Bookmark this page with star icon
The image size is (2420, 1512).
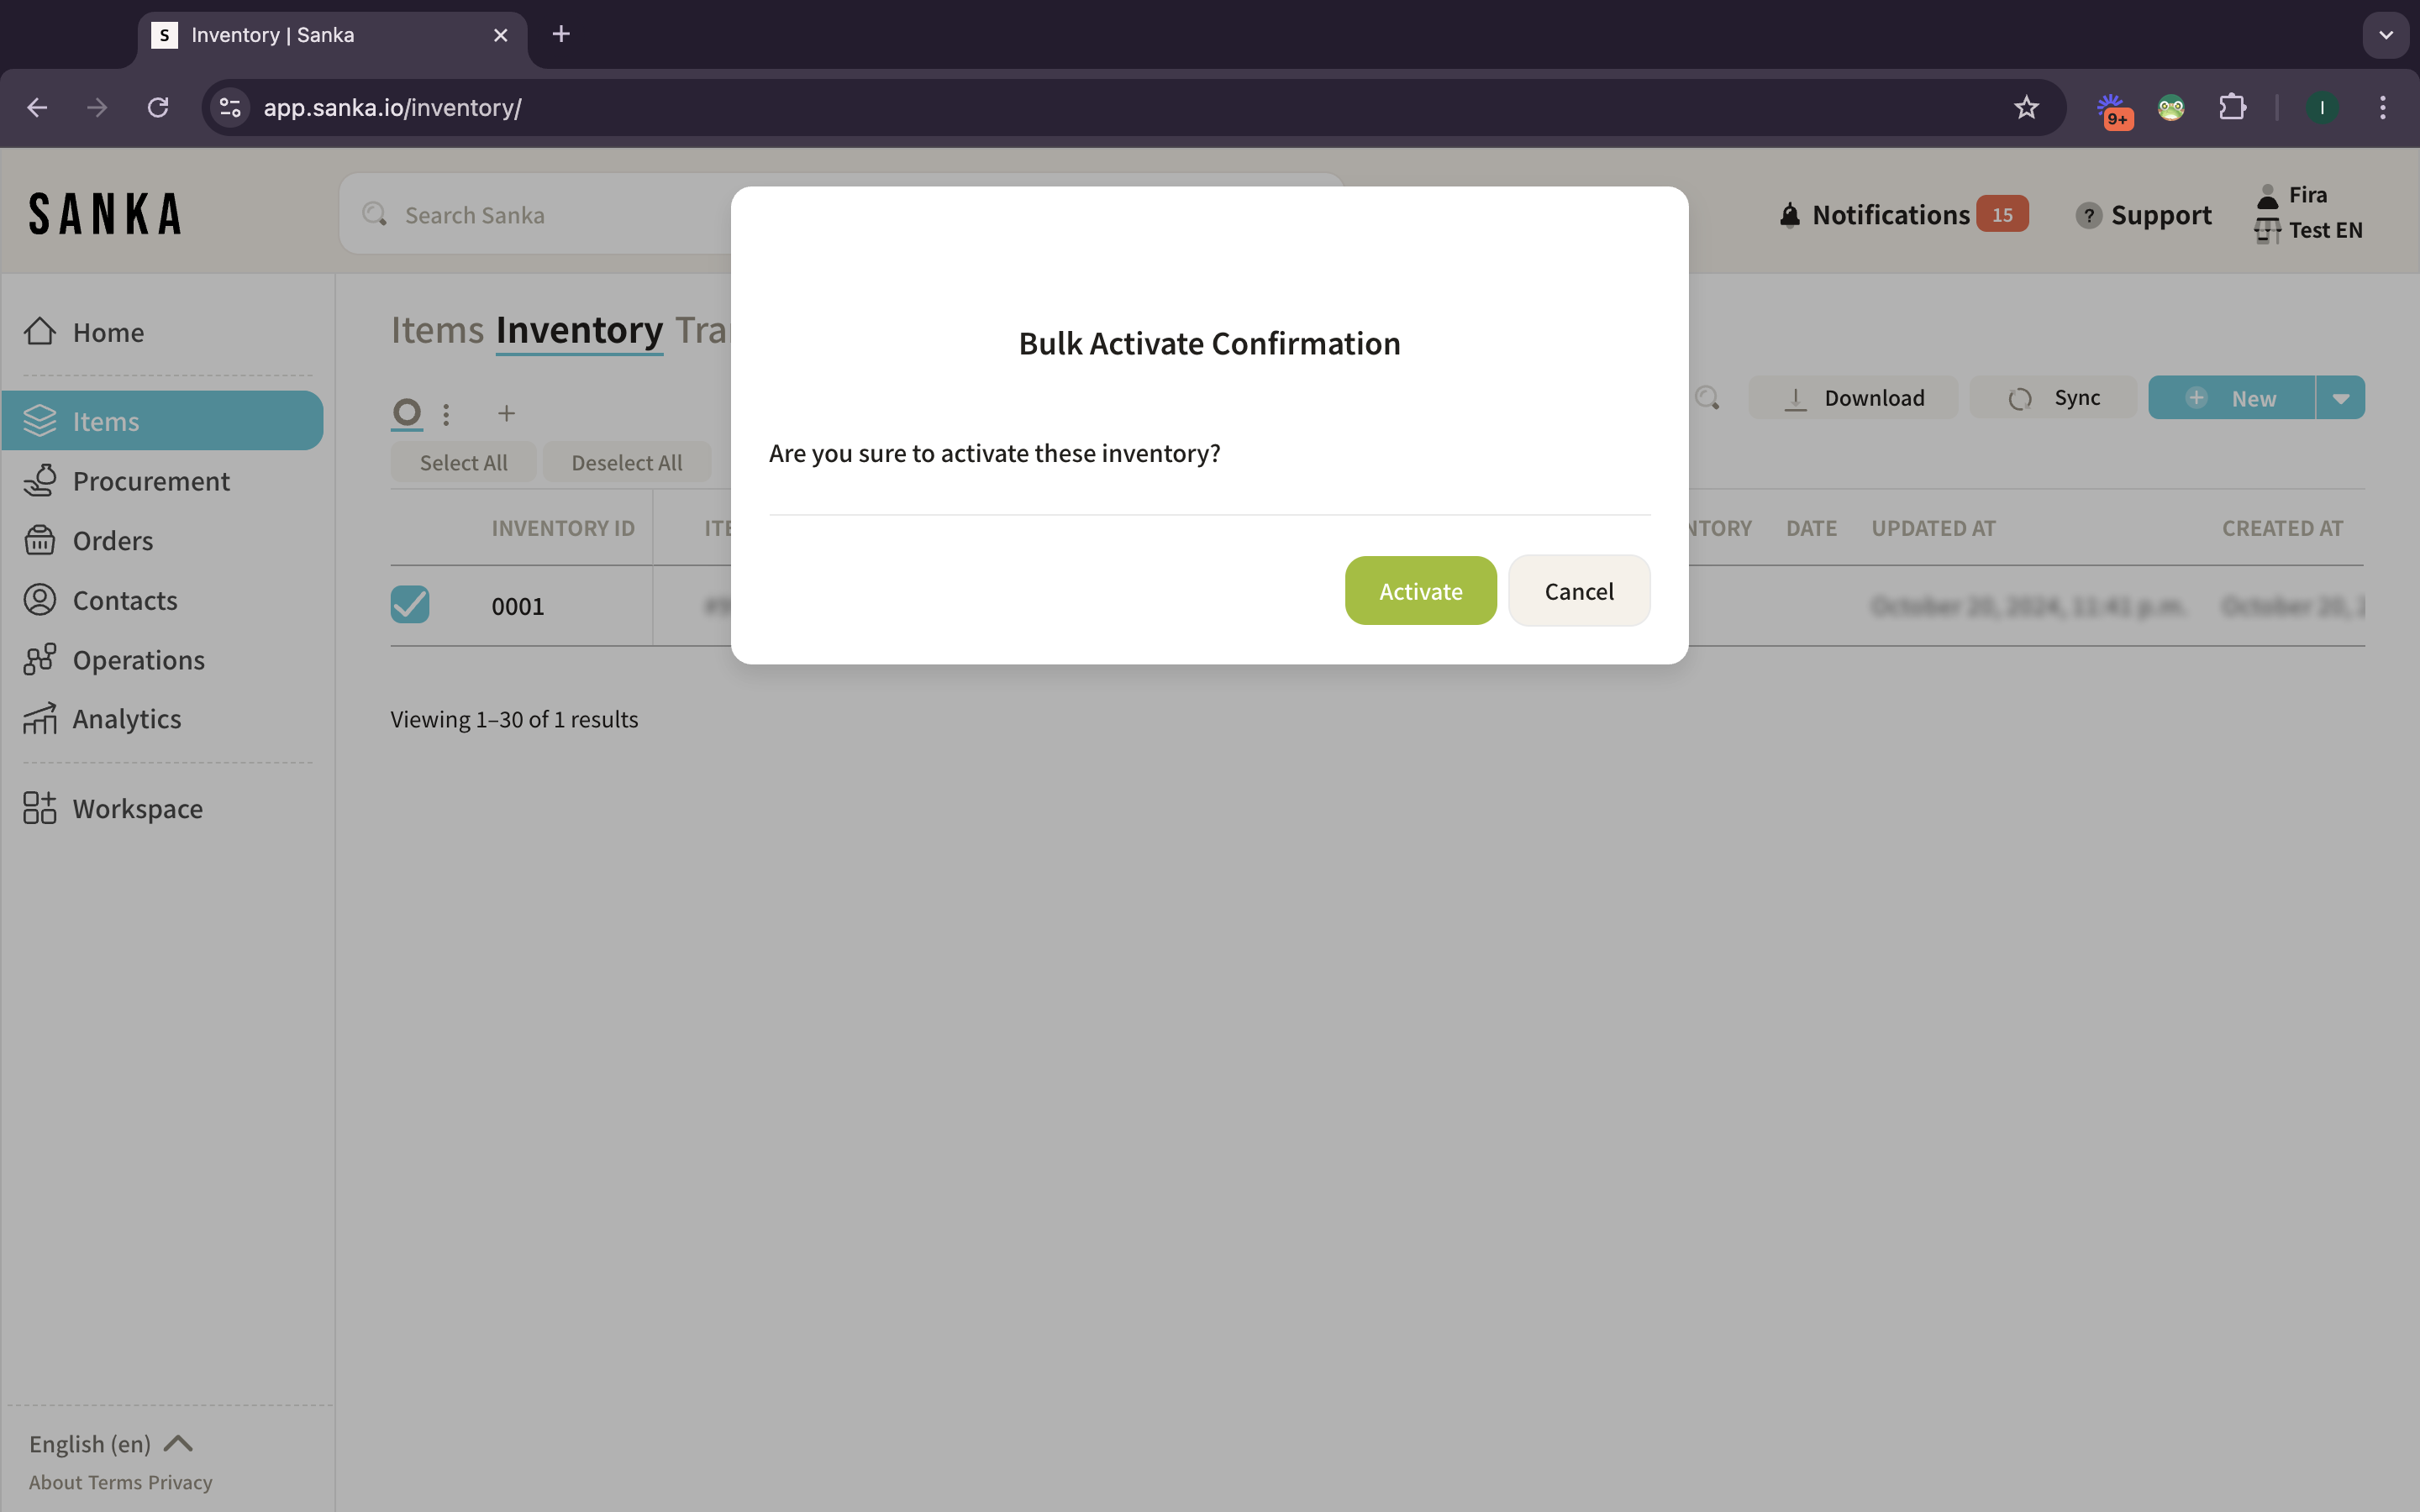click(2026, 107)
